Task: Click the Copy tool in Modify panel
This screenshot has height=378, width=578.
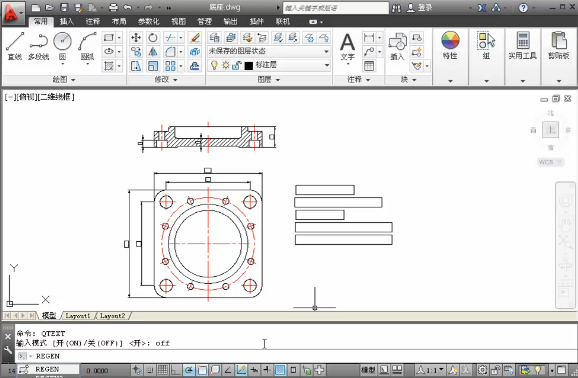Action: click(136, 52)
